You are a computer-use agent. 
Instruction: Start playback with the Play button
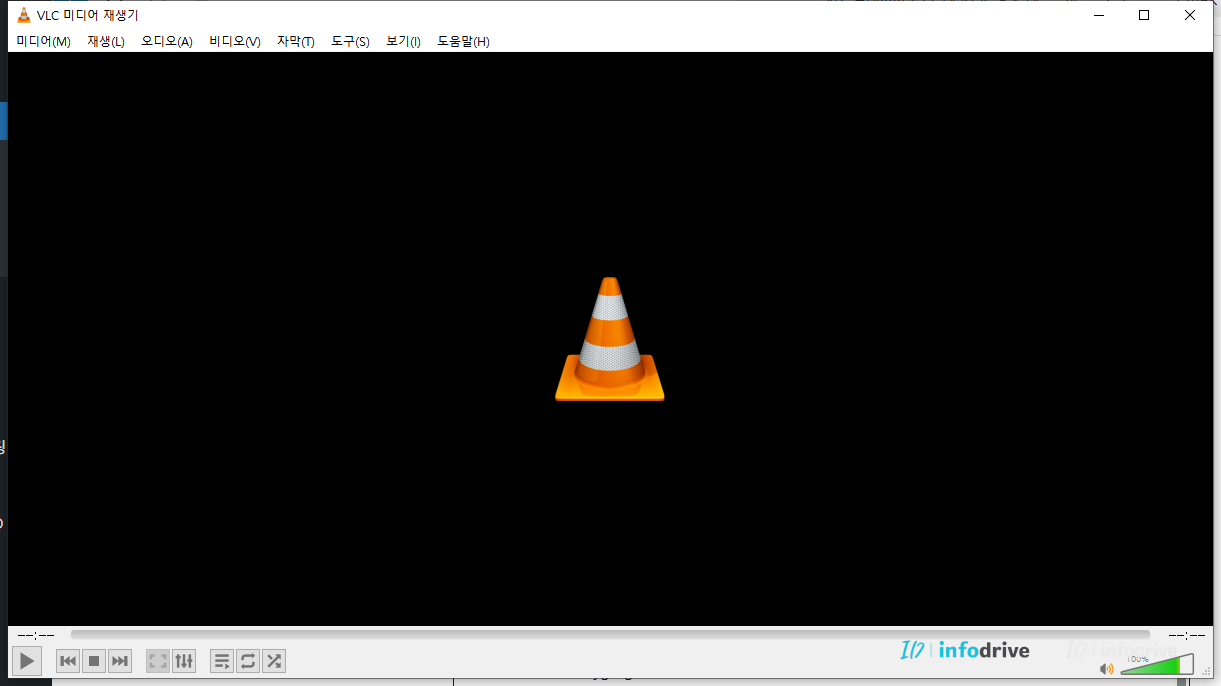click(27, 661)
